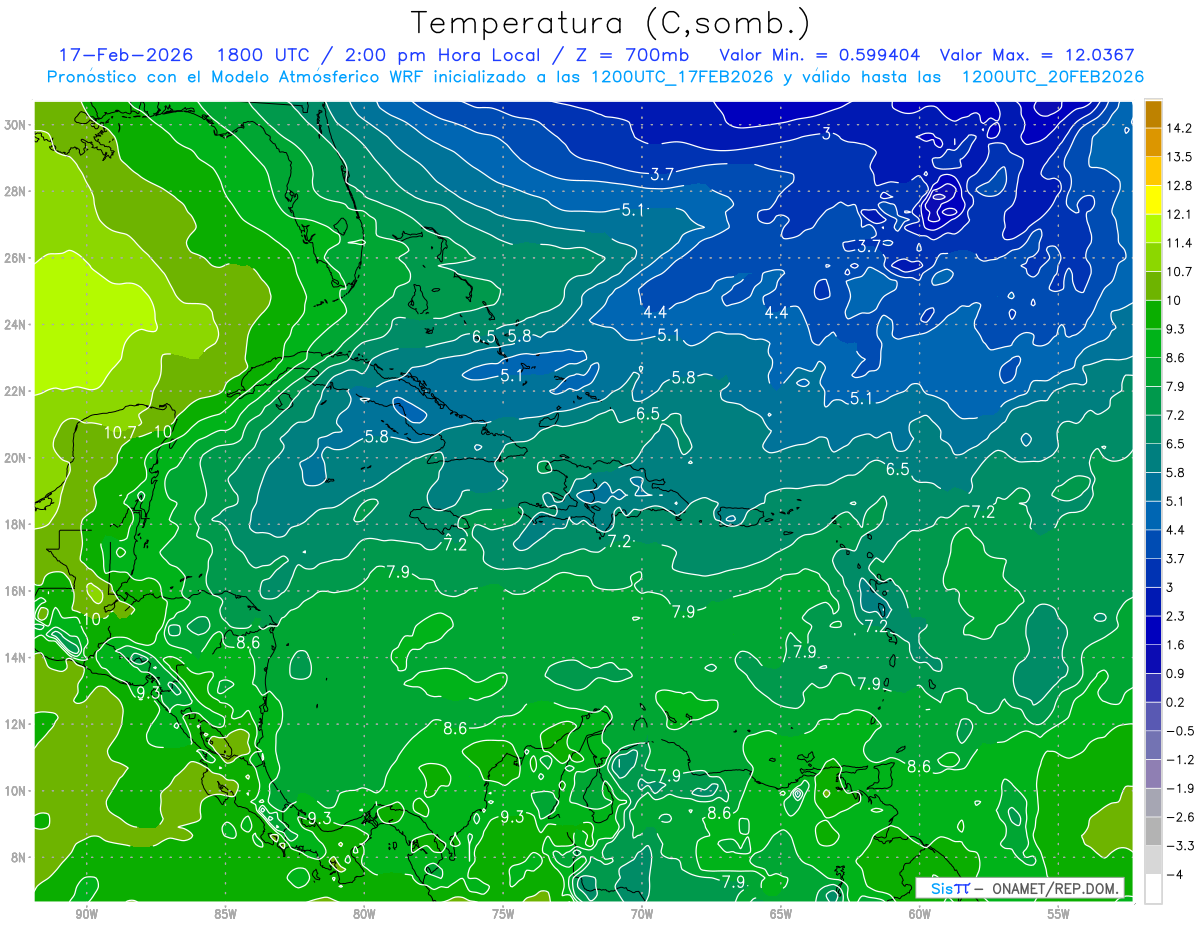Click the -1.9 colorbar label
This screenshot has width=1200, height=927.
pyautogui.click(x=1180, y=788)
